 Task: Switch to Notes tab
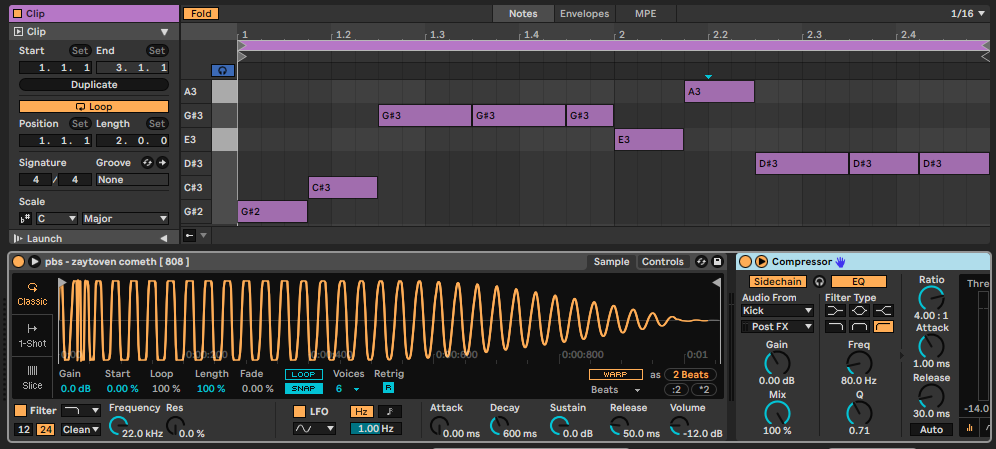(x=523, y=13)
